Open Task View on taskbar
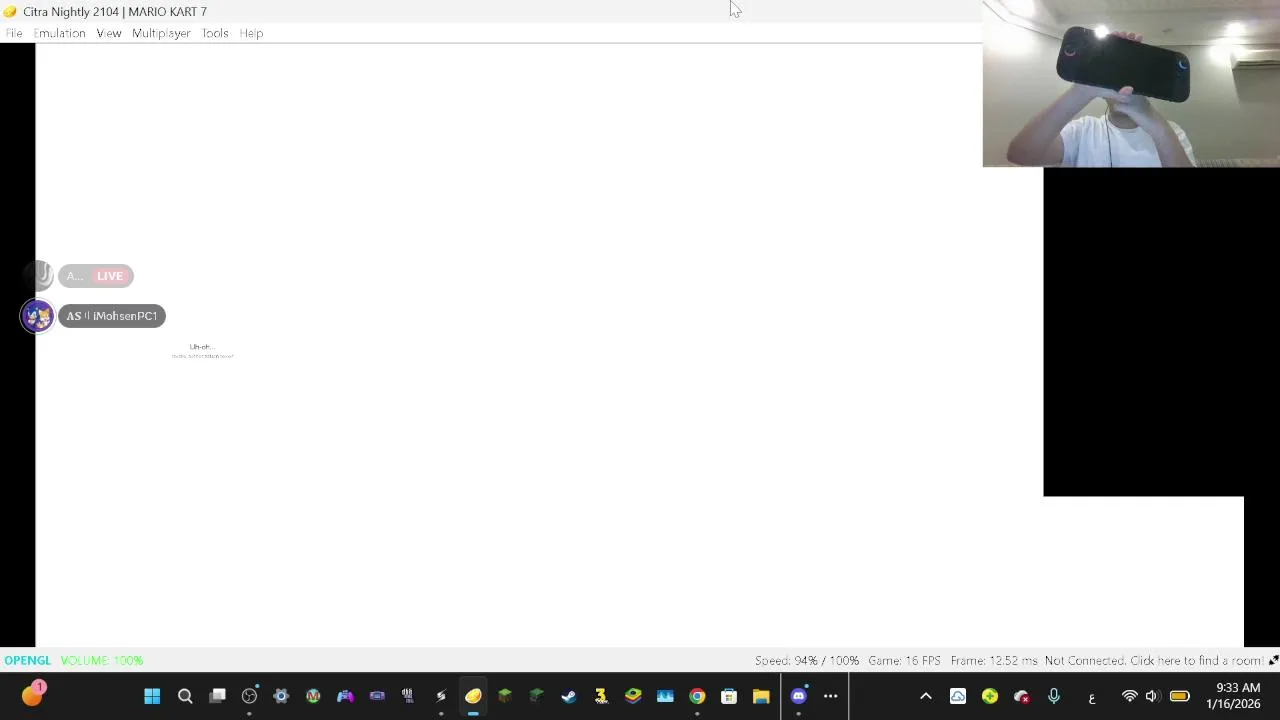The image size is (1280, 720). tap(217, 696)
